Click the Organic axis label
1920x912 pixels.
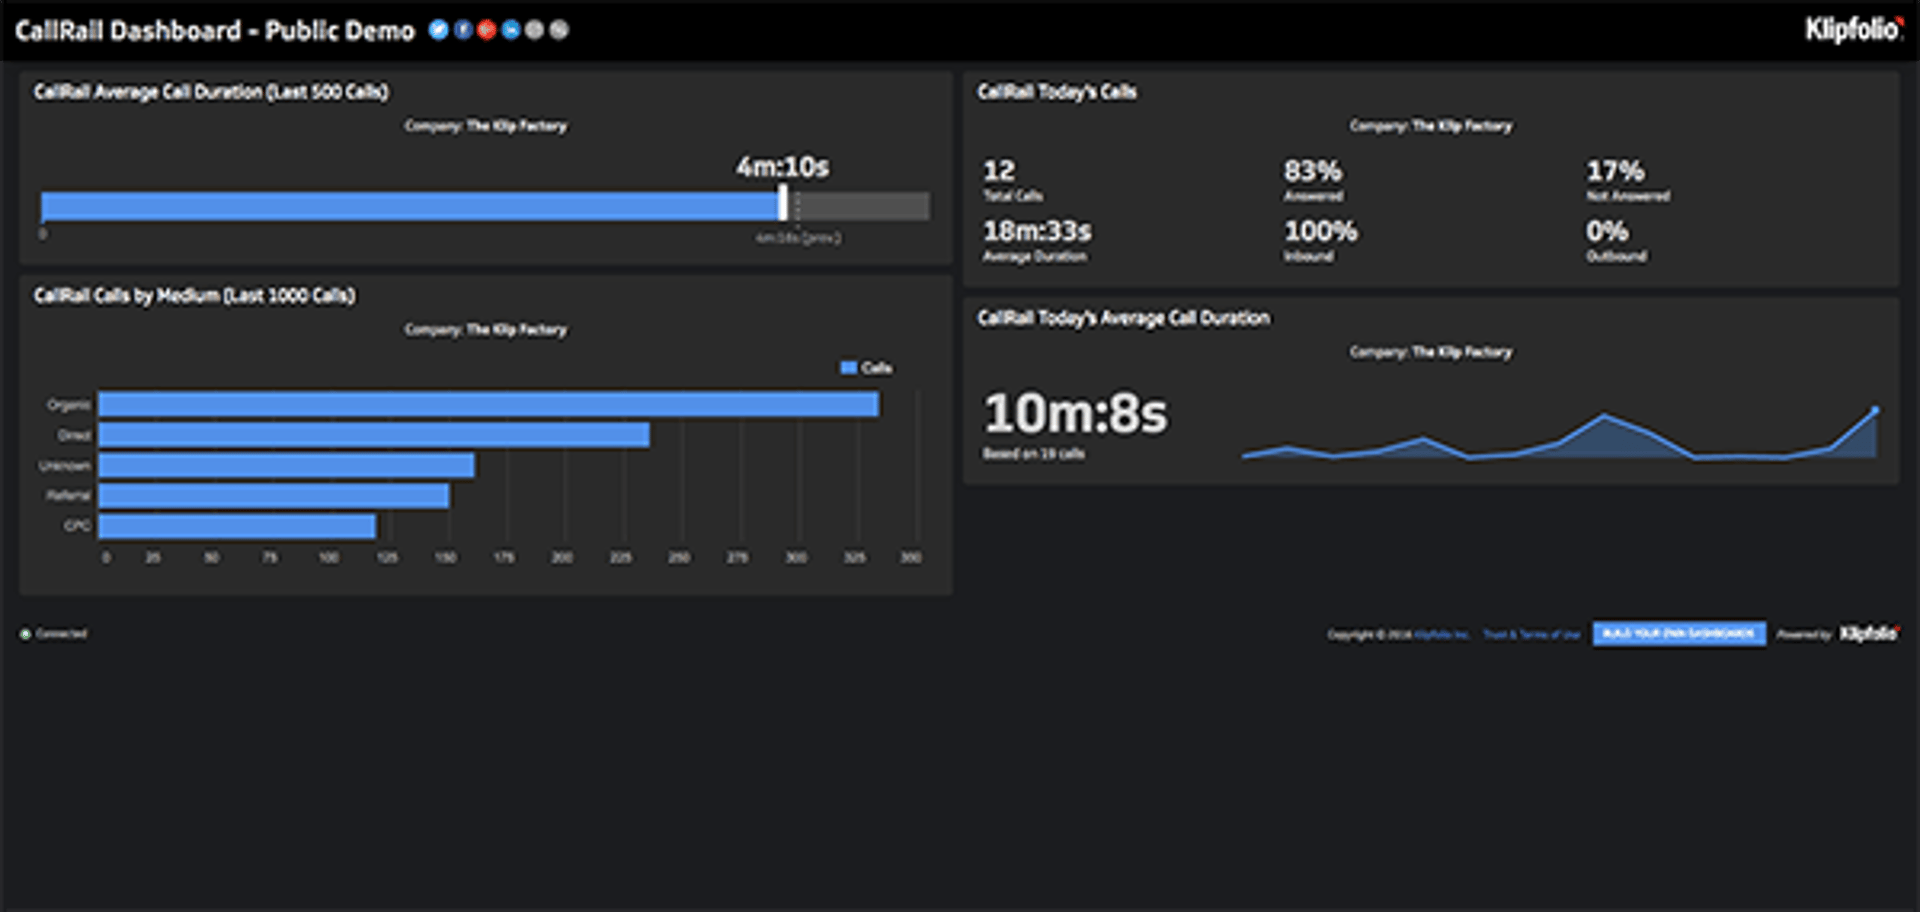[69, 405]
